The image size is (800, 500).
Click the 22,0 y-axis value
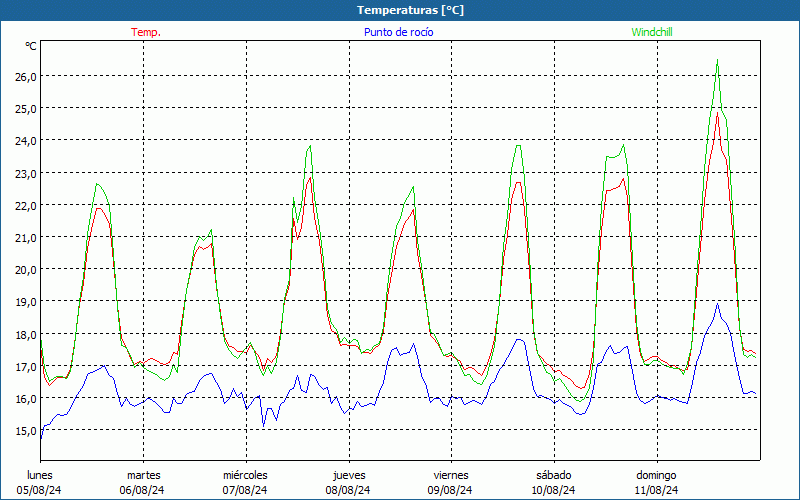tap(25, 205)
